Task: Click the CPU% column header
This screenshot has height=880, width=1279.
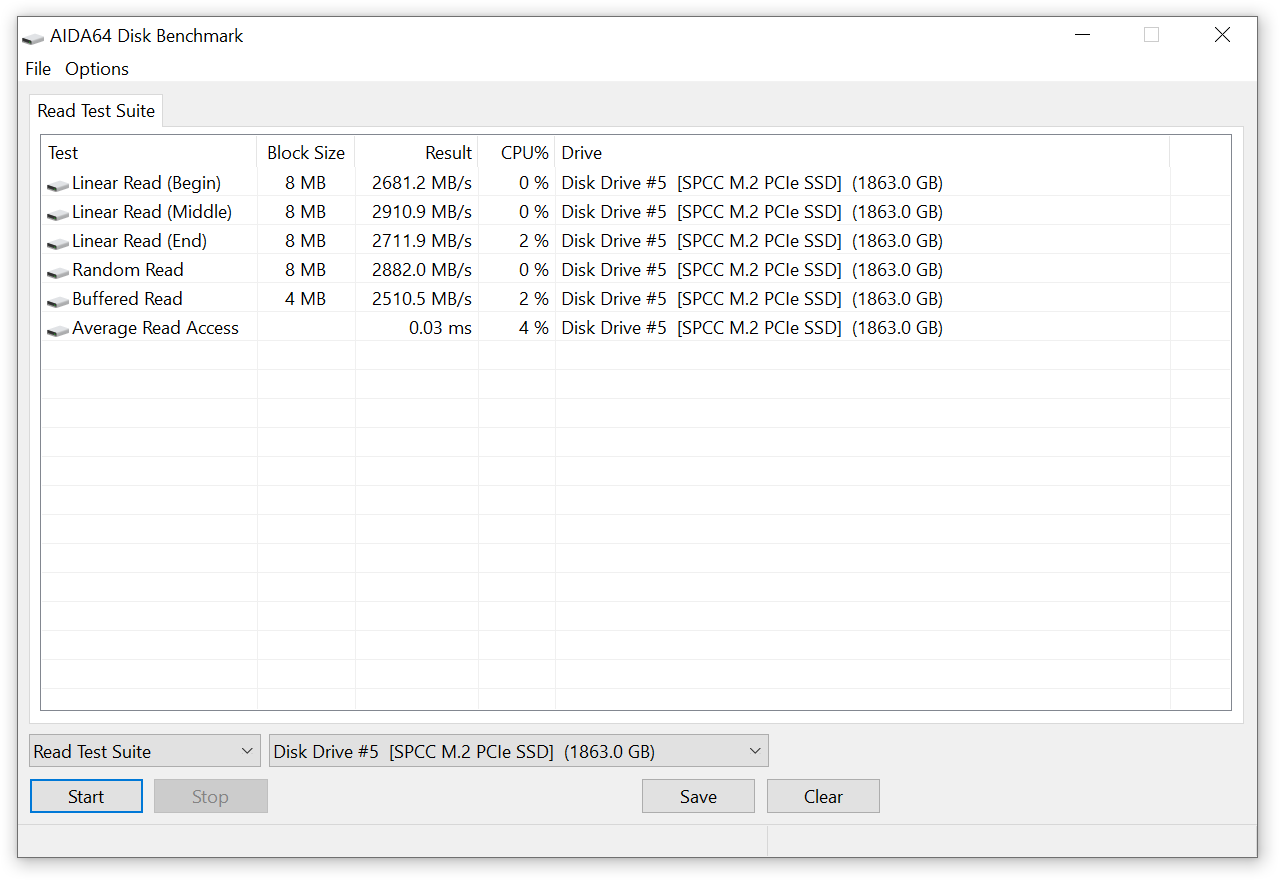Action: click(x=524, y=153)
